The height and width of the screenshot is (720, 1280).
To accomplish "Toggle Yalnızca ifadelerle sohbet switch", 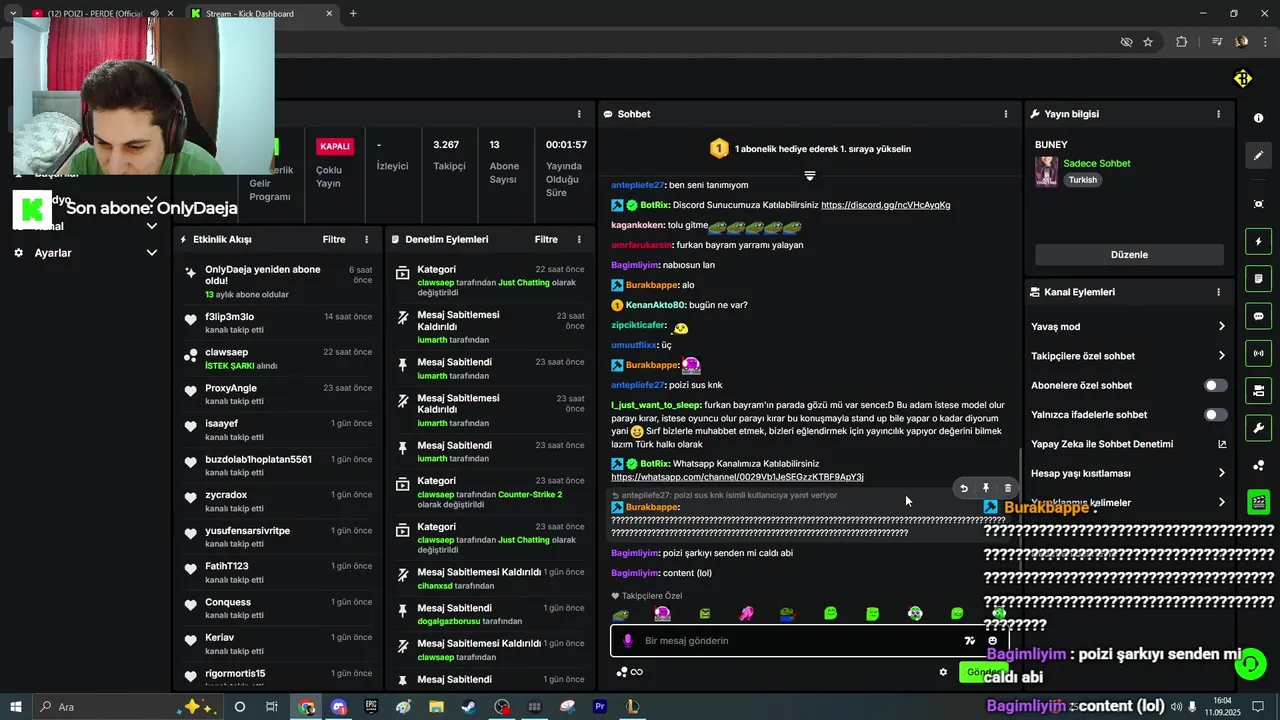I will (1215, 414).
